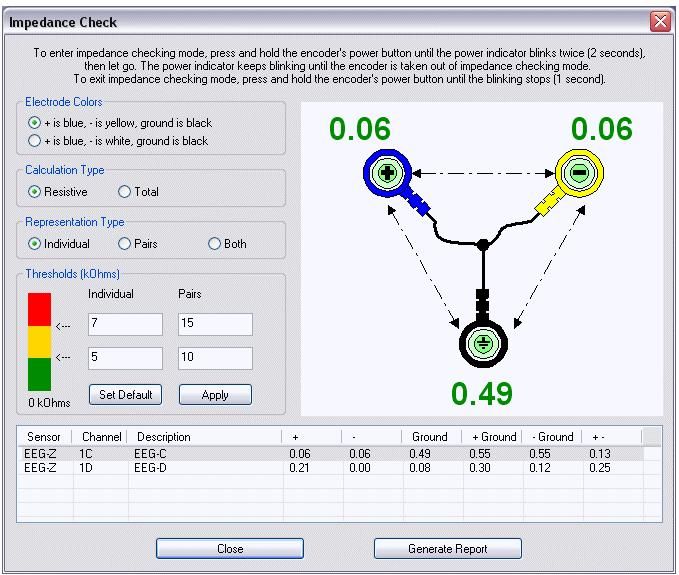Select Both representation type

214,244
